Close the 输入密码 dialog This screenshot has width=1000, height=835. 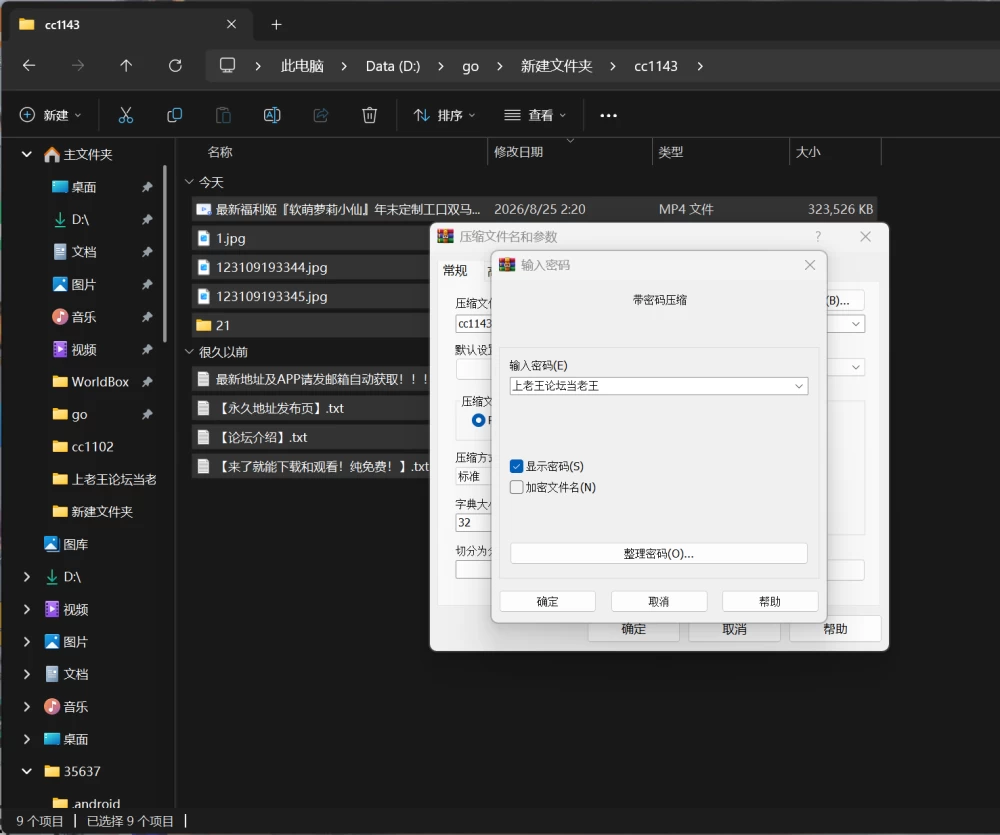(810, 265)
